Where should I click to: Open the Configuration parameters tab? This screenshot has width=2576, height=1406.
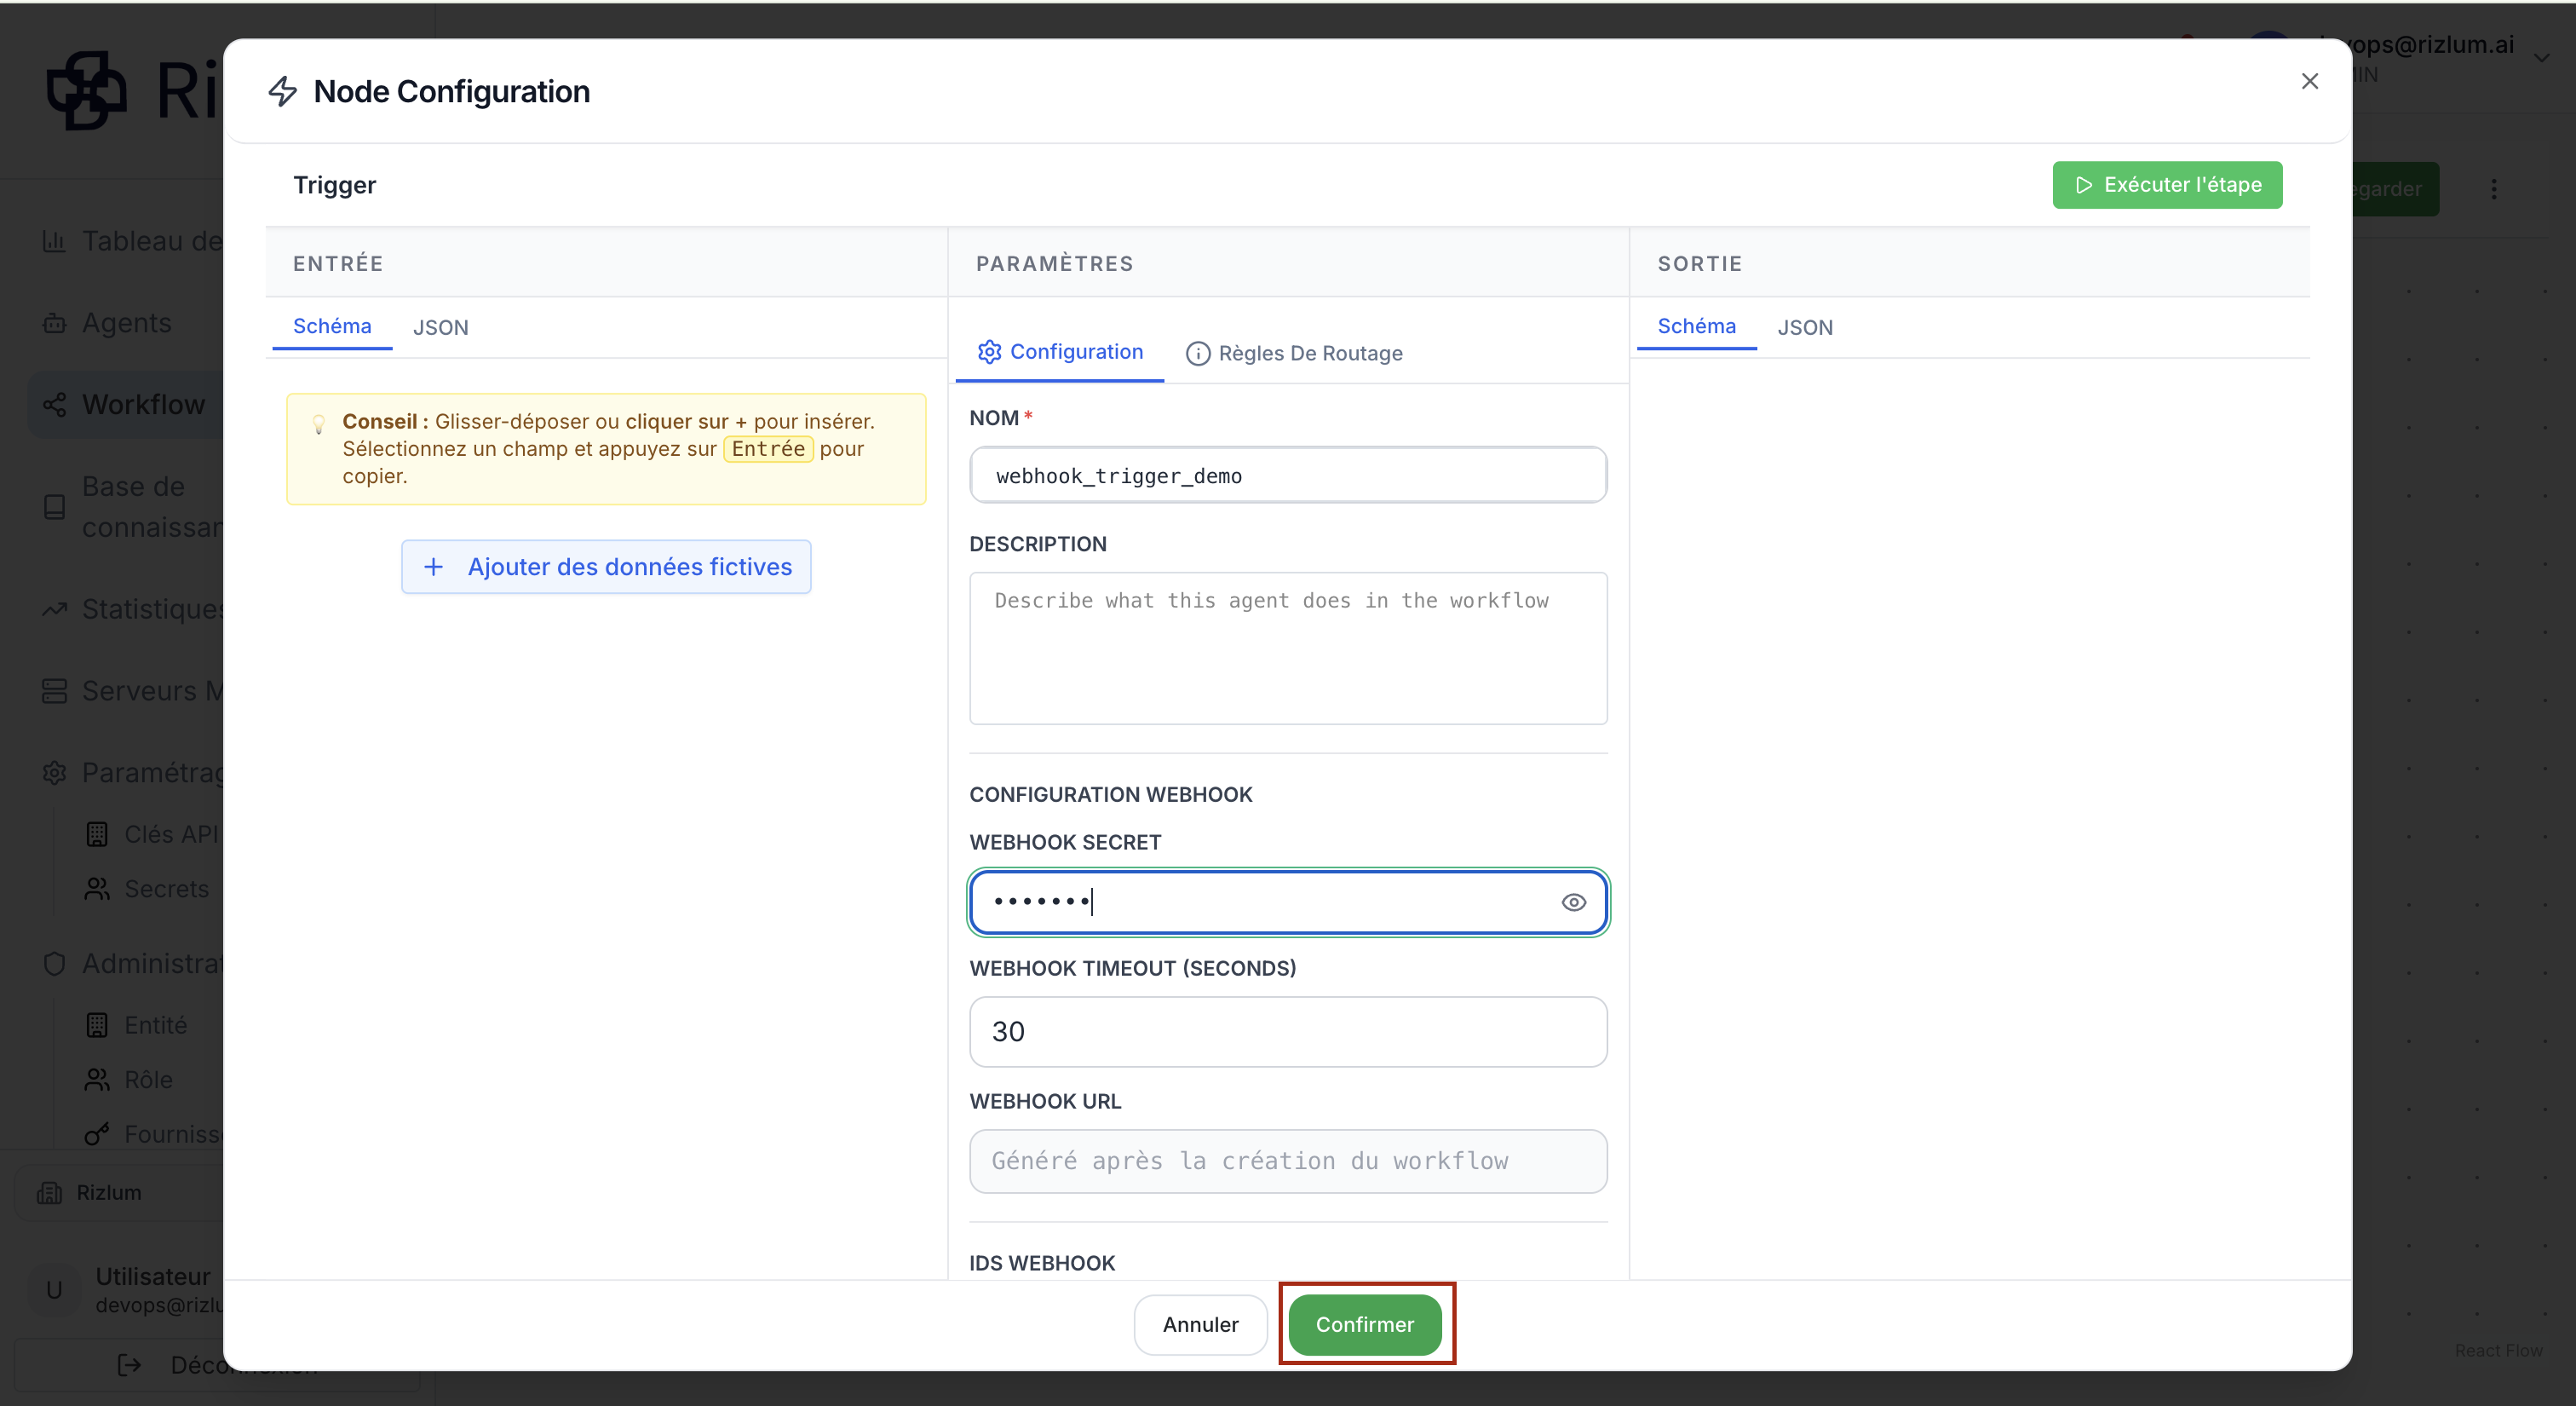click(1060, 352)
